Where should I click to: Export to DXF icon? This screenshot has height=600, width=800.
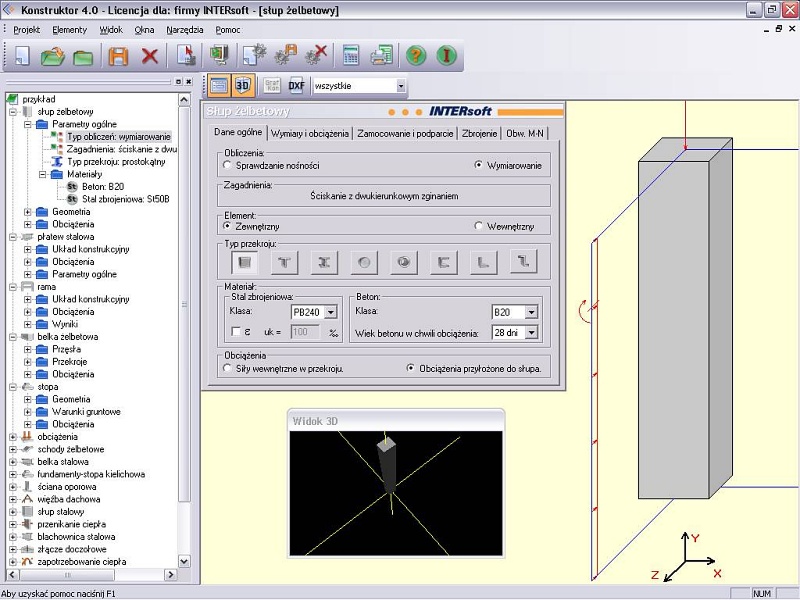296,86
